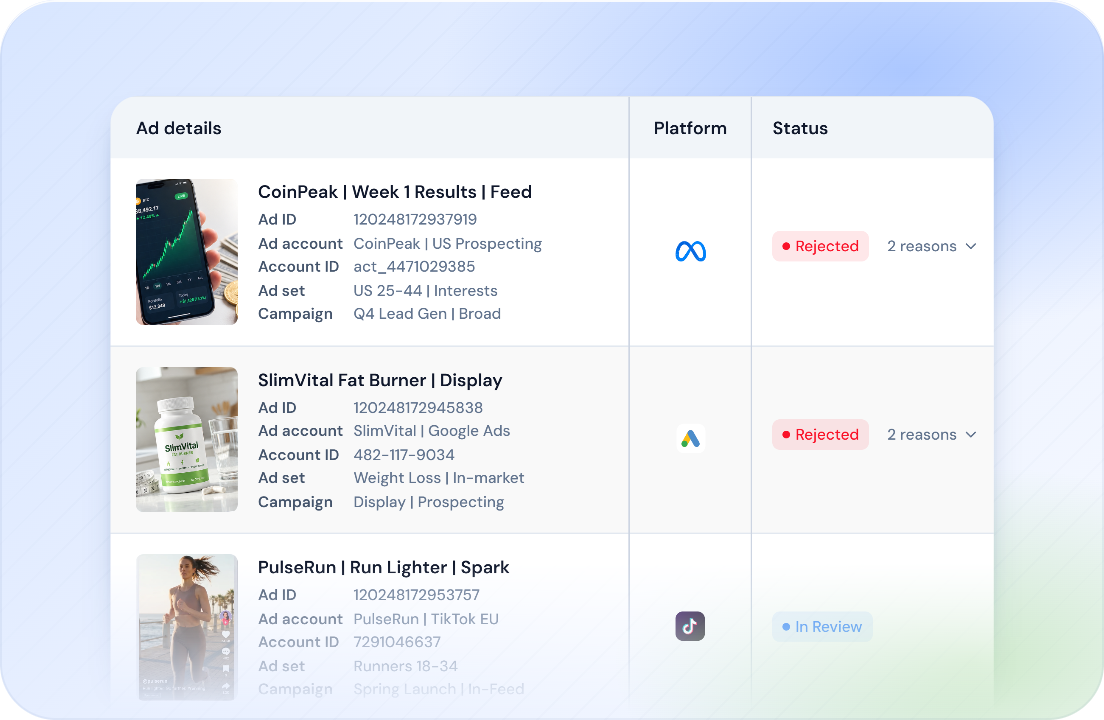Click ad account PulseRun | TikTok EU
The image size is (1104, 720).
point(426,619)
